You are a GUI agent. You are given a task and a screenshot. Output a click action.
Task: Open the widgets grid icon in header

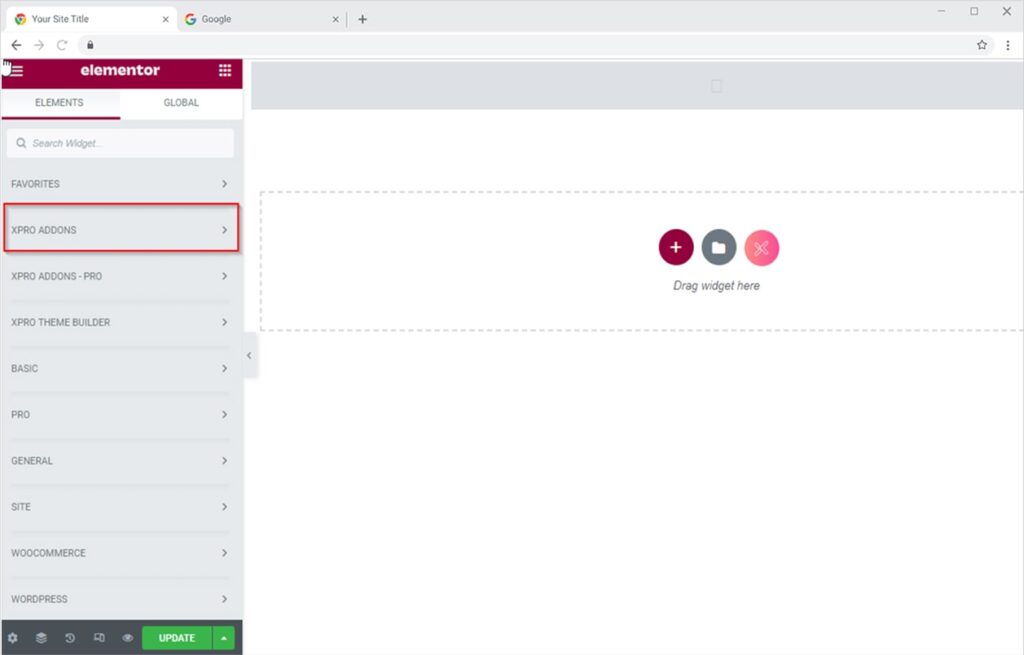point(225,70)
